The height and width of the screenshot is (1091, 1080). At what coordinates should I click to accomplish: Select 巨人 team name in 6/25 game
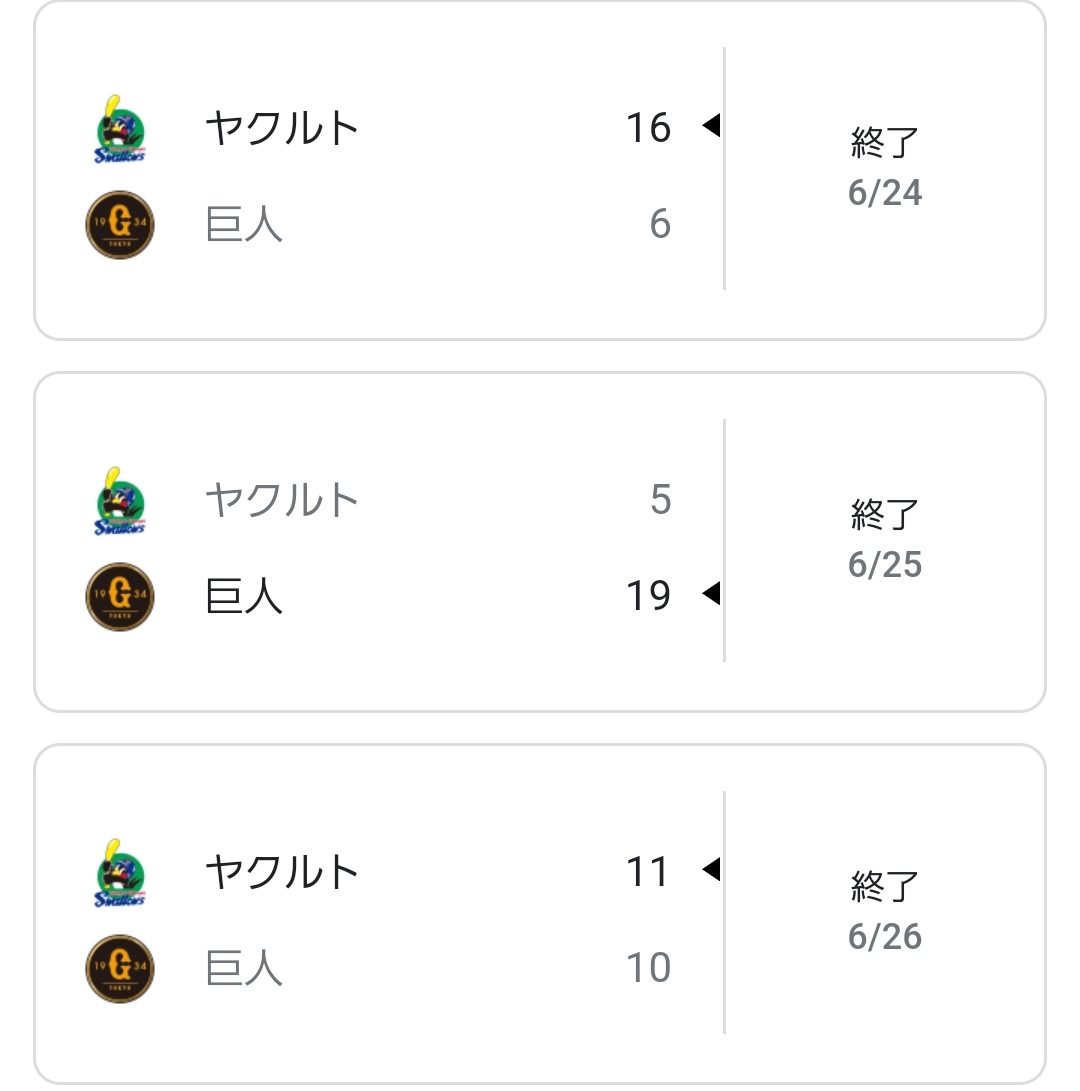click(244, 596)
